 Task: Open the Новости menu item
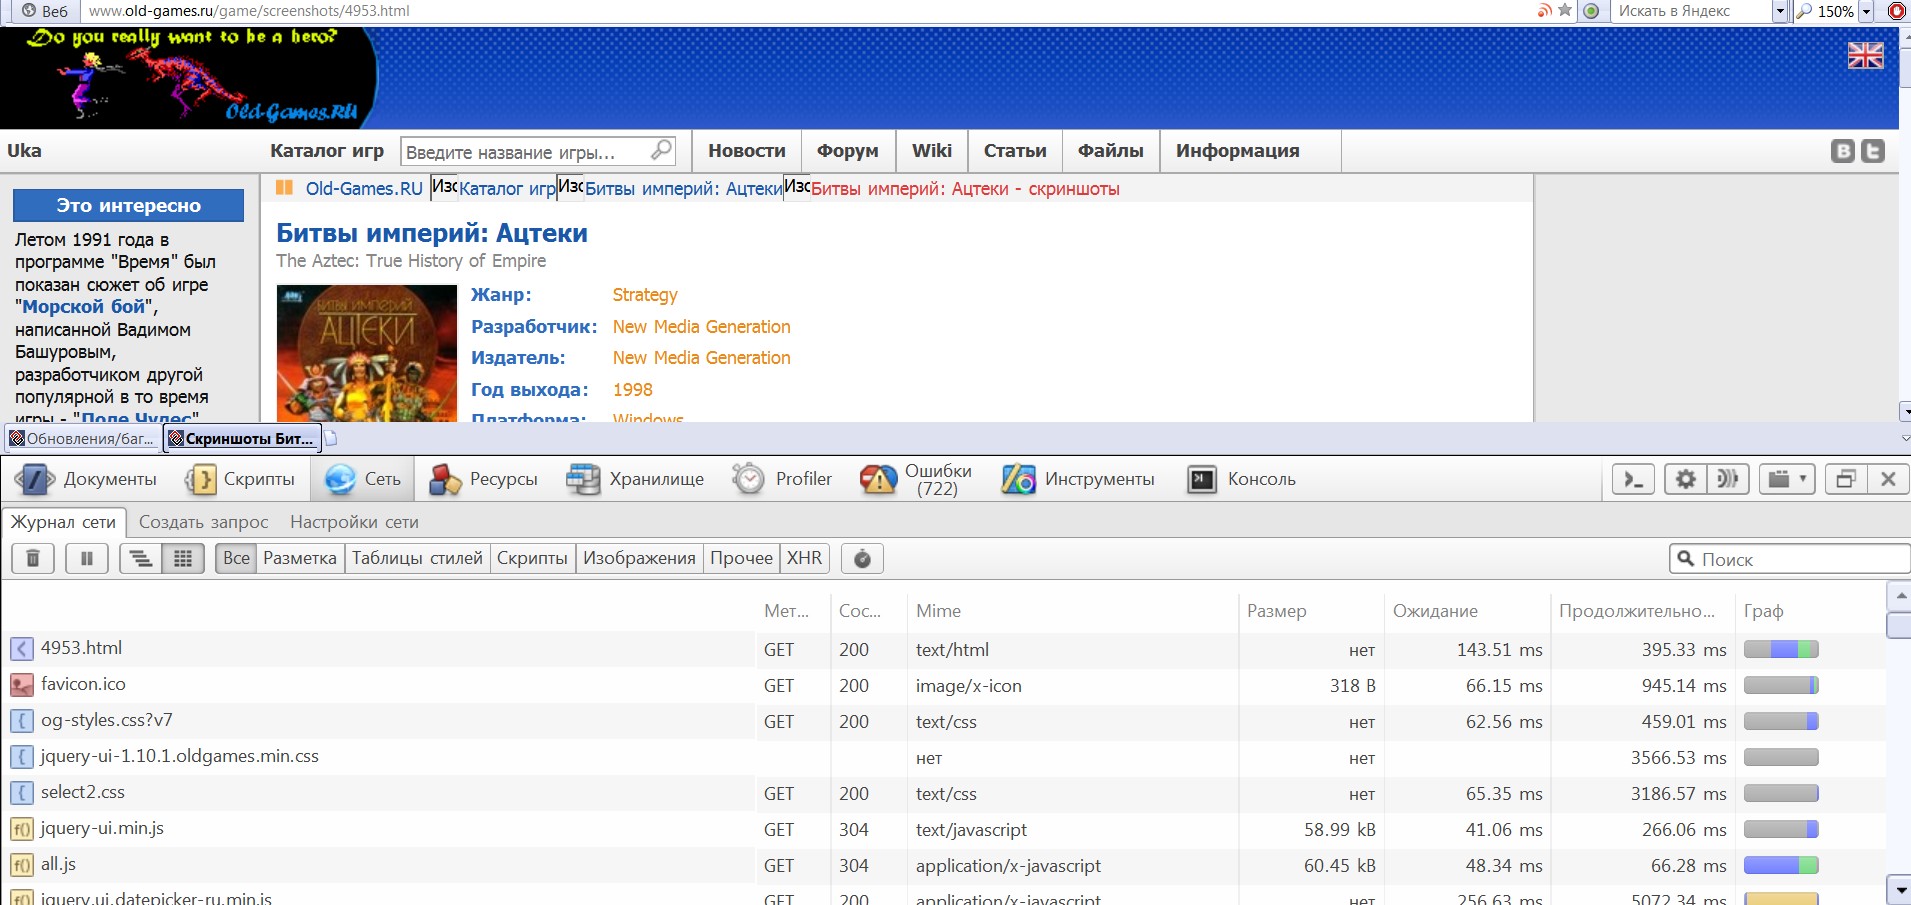click(x=747, y=151)
